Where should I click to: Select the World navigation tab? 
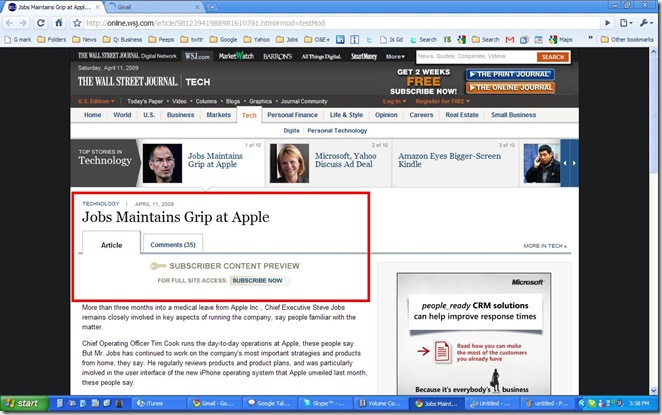[122, 115]
